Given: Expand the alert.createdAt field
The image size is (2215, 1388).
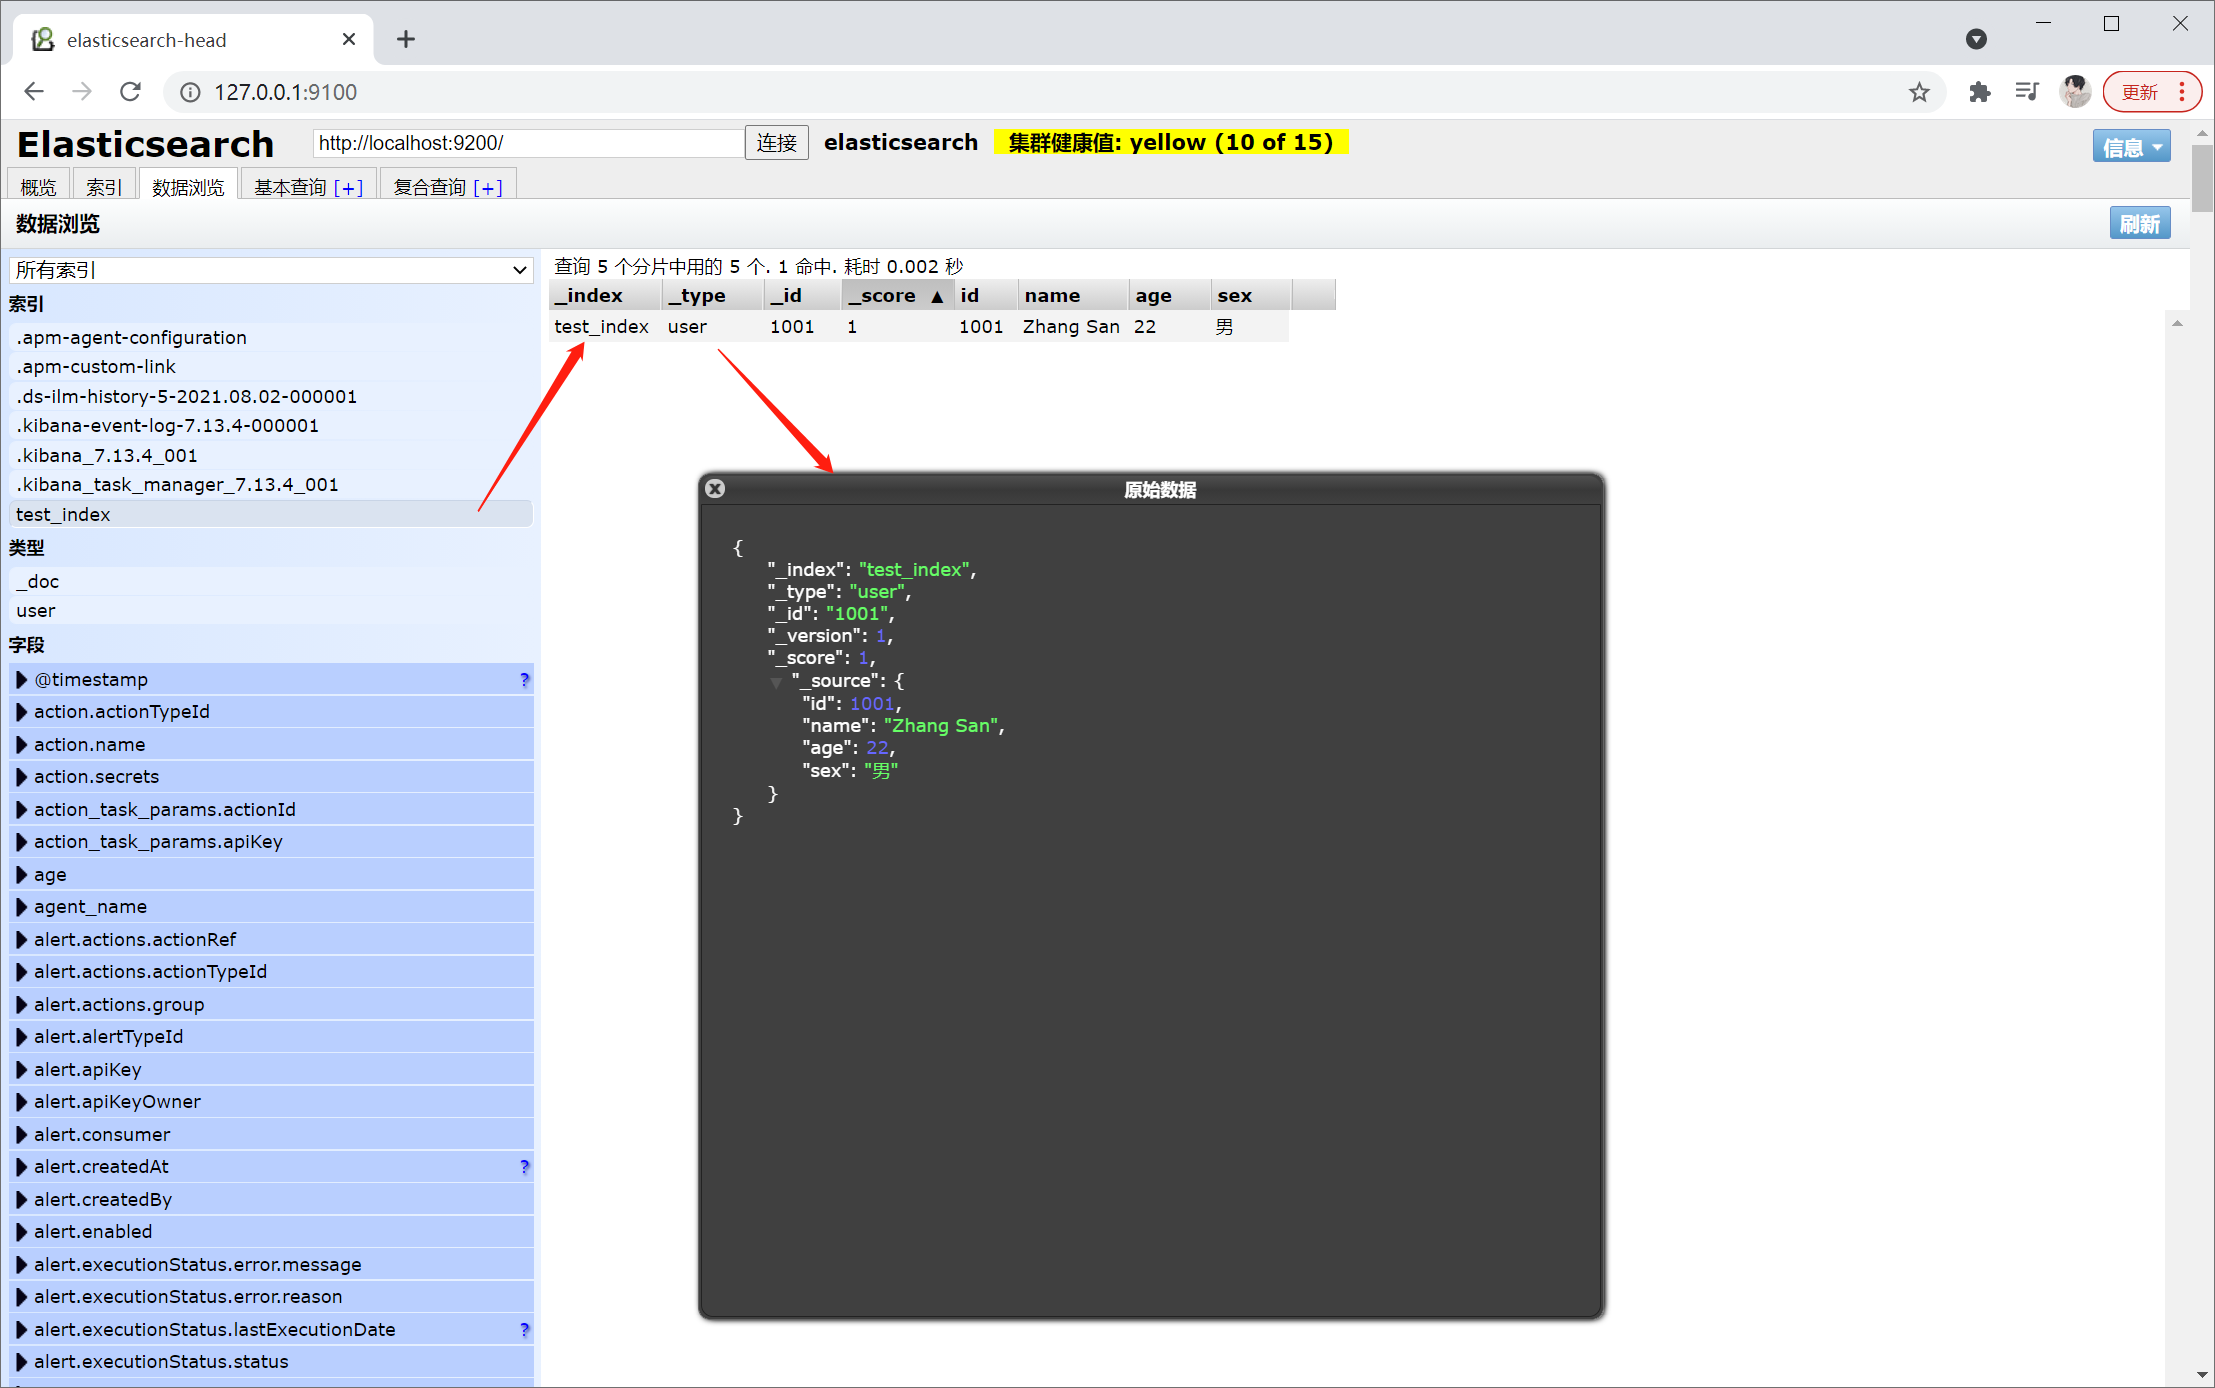Looking at the screenshot, I should 21,1167.
